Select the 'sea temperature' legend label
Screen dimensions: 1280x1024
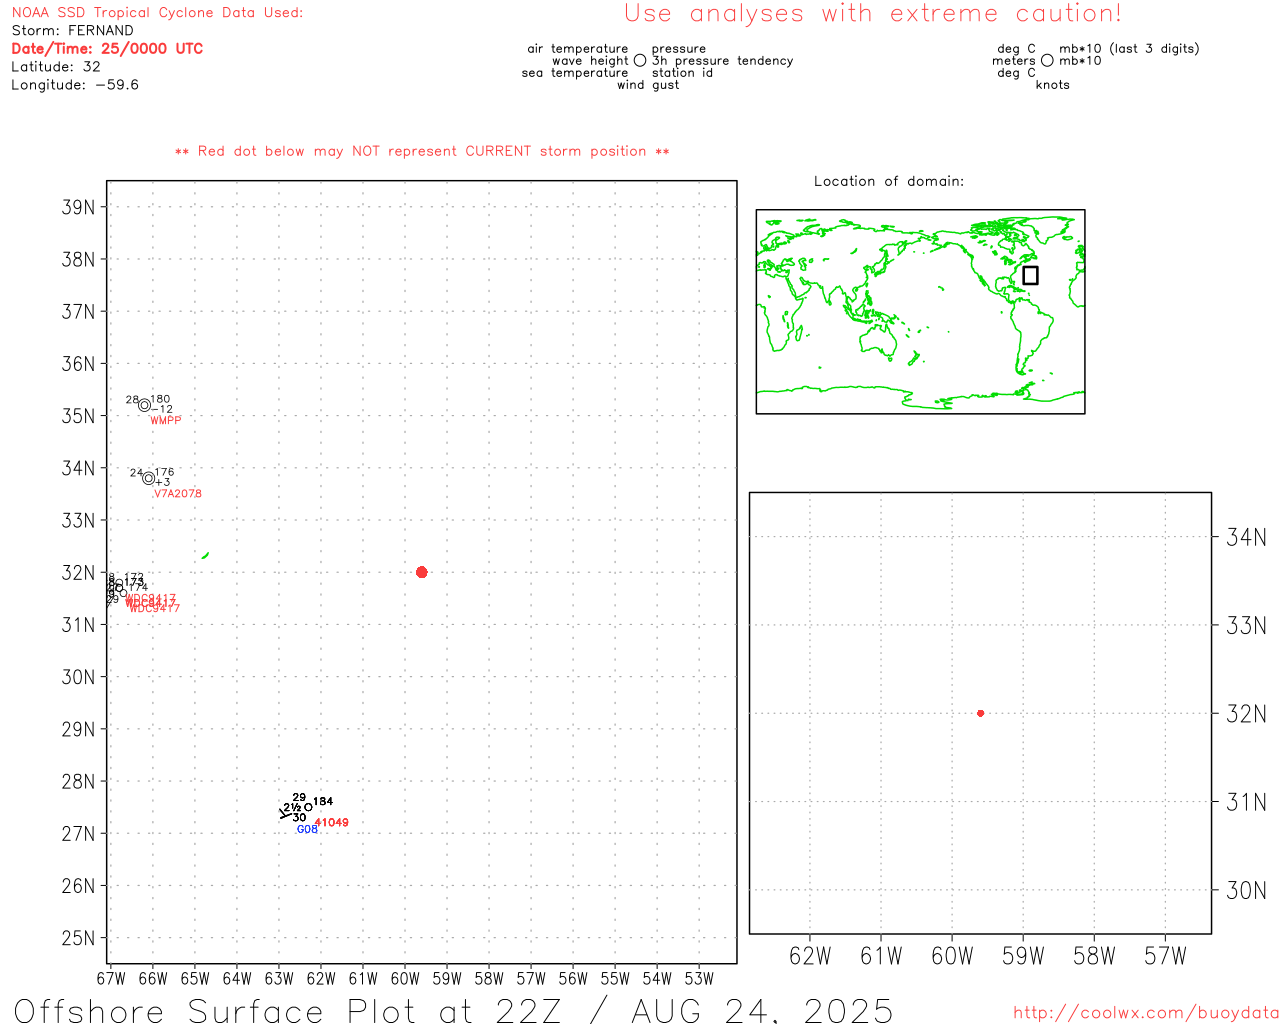575,73
